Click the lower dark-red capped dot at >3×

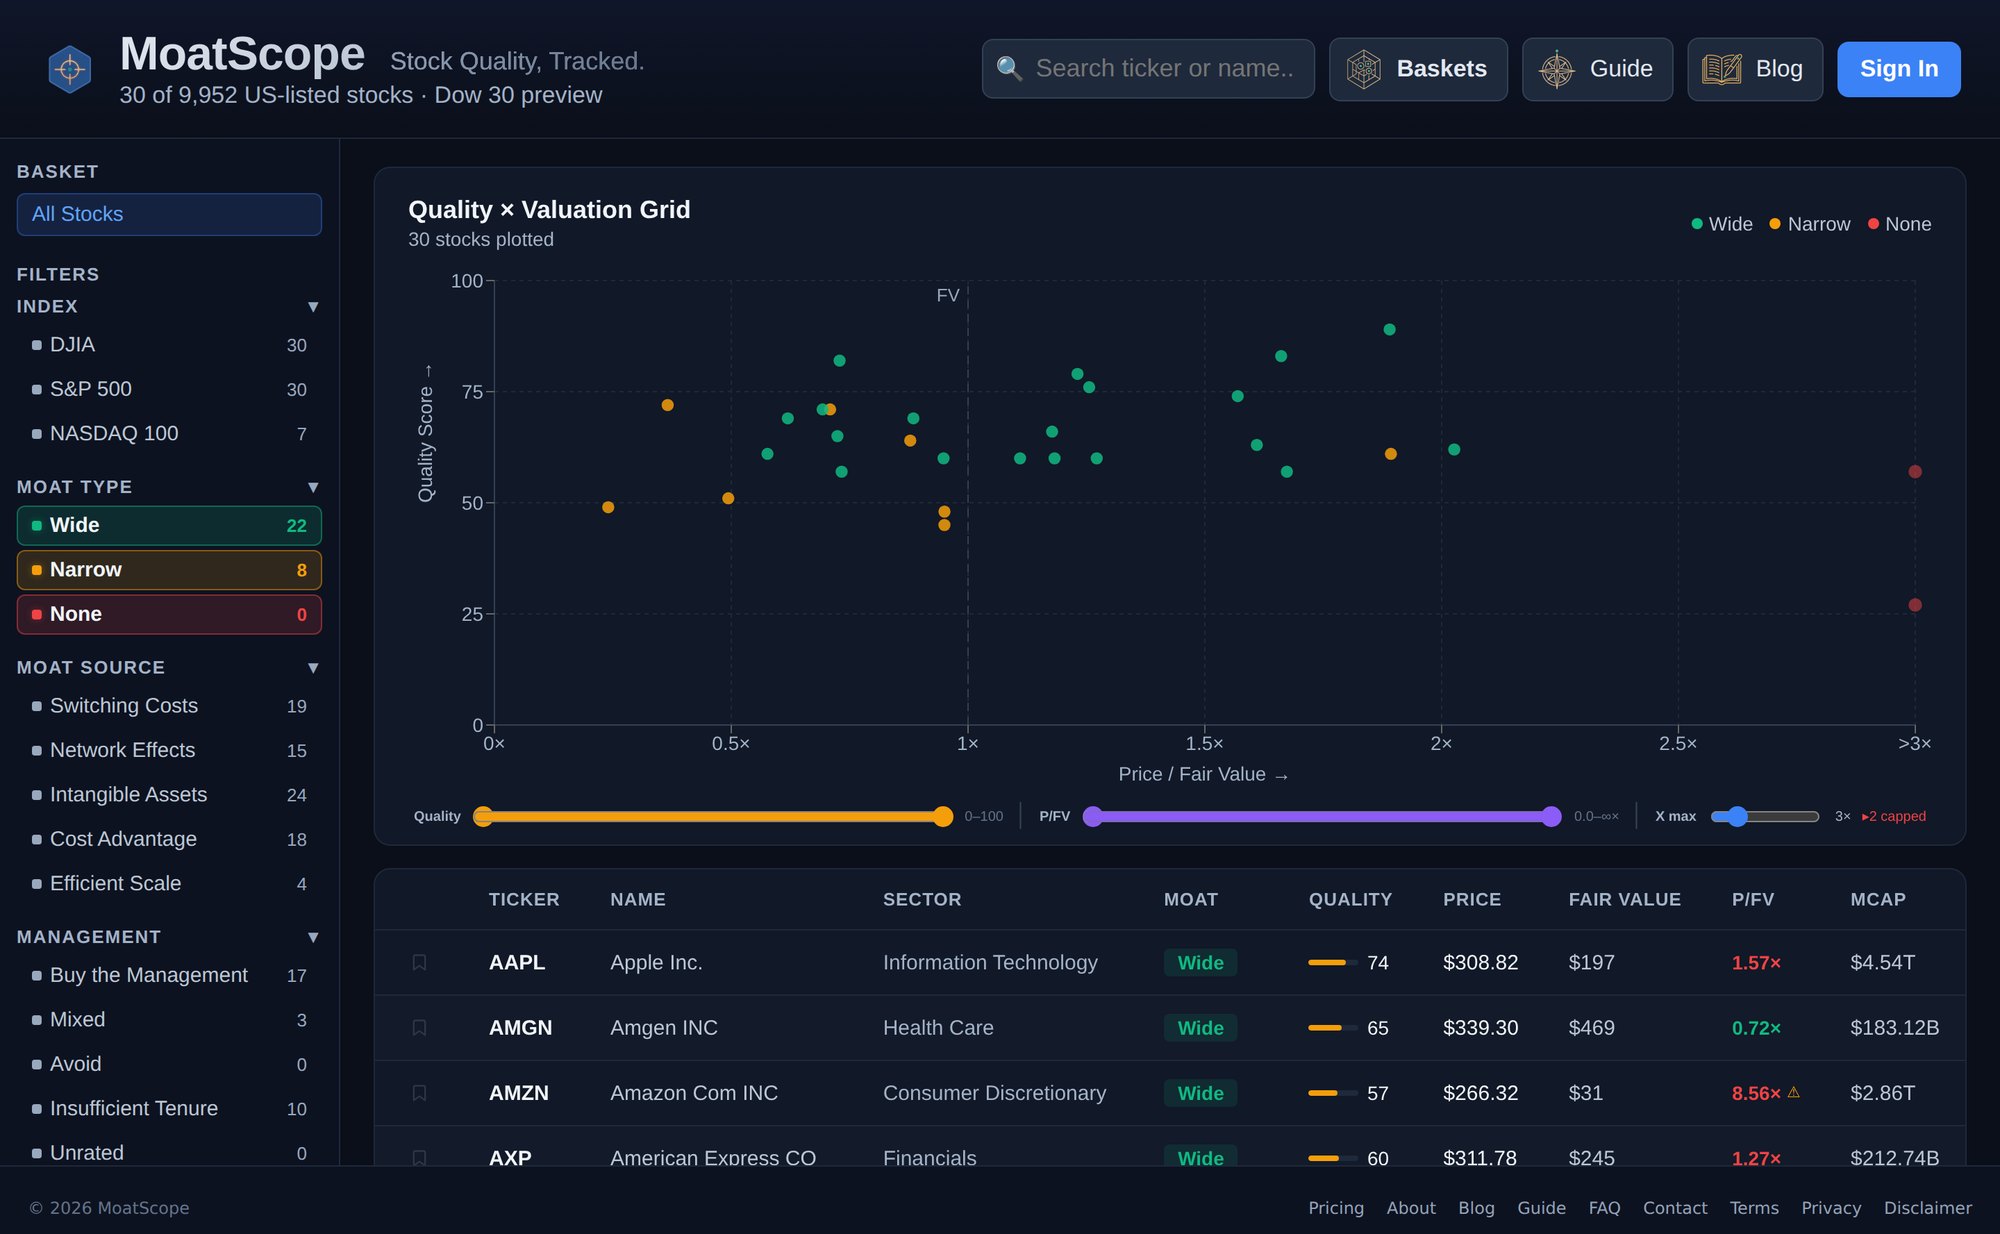click(1915, 605)
